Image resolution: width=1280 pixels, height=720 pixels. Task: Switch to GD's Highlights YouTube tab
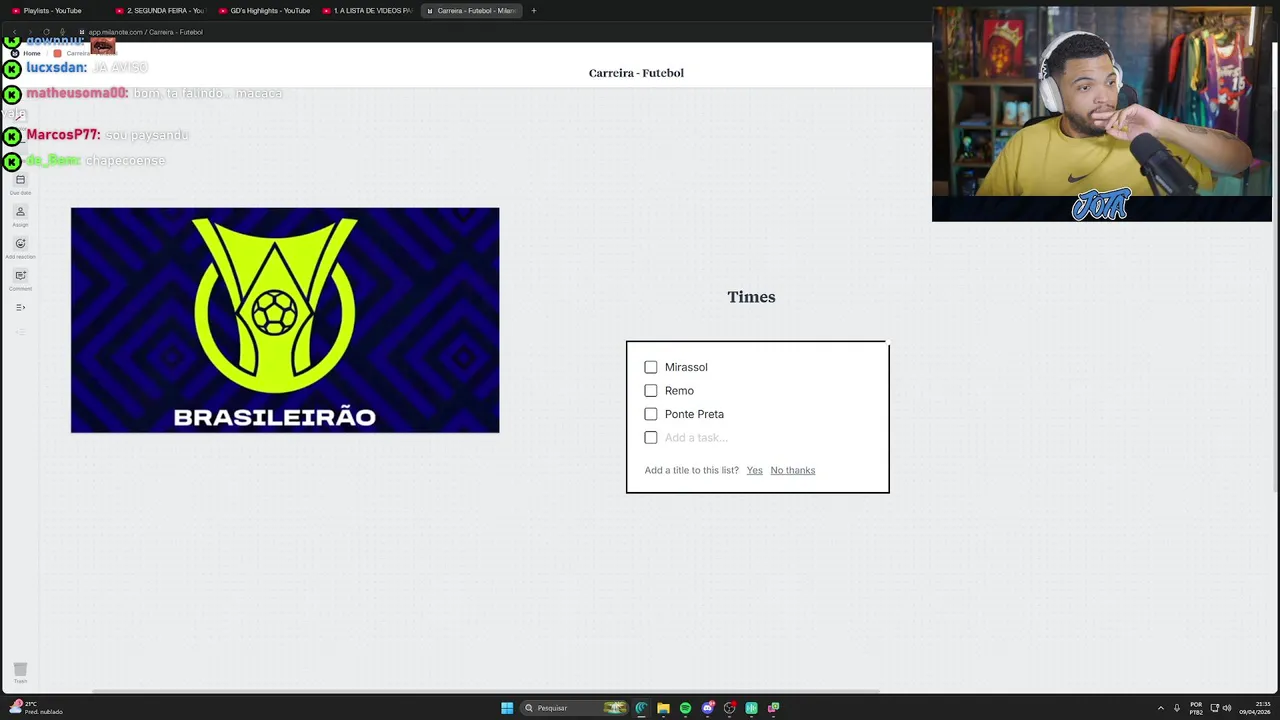coord(265,11)
